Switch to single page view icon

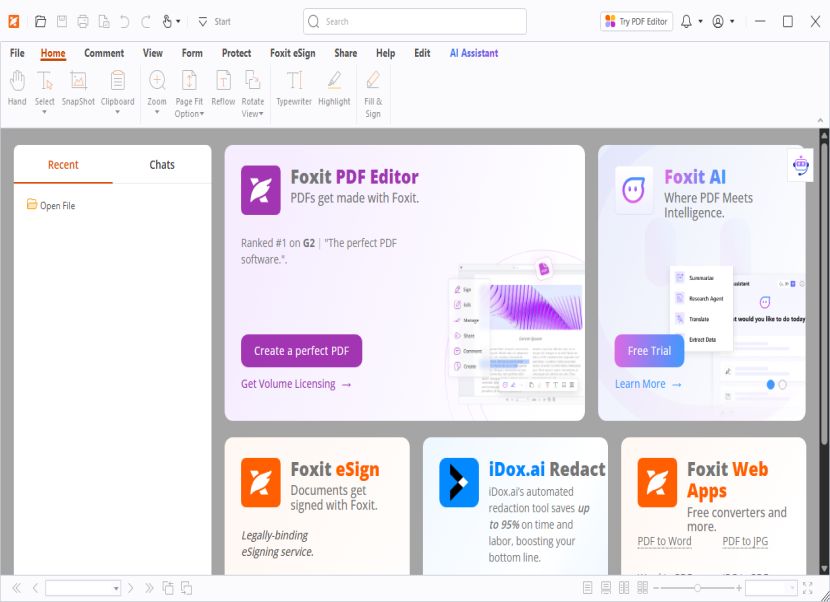[587, 588]
